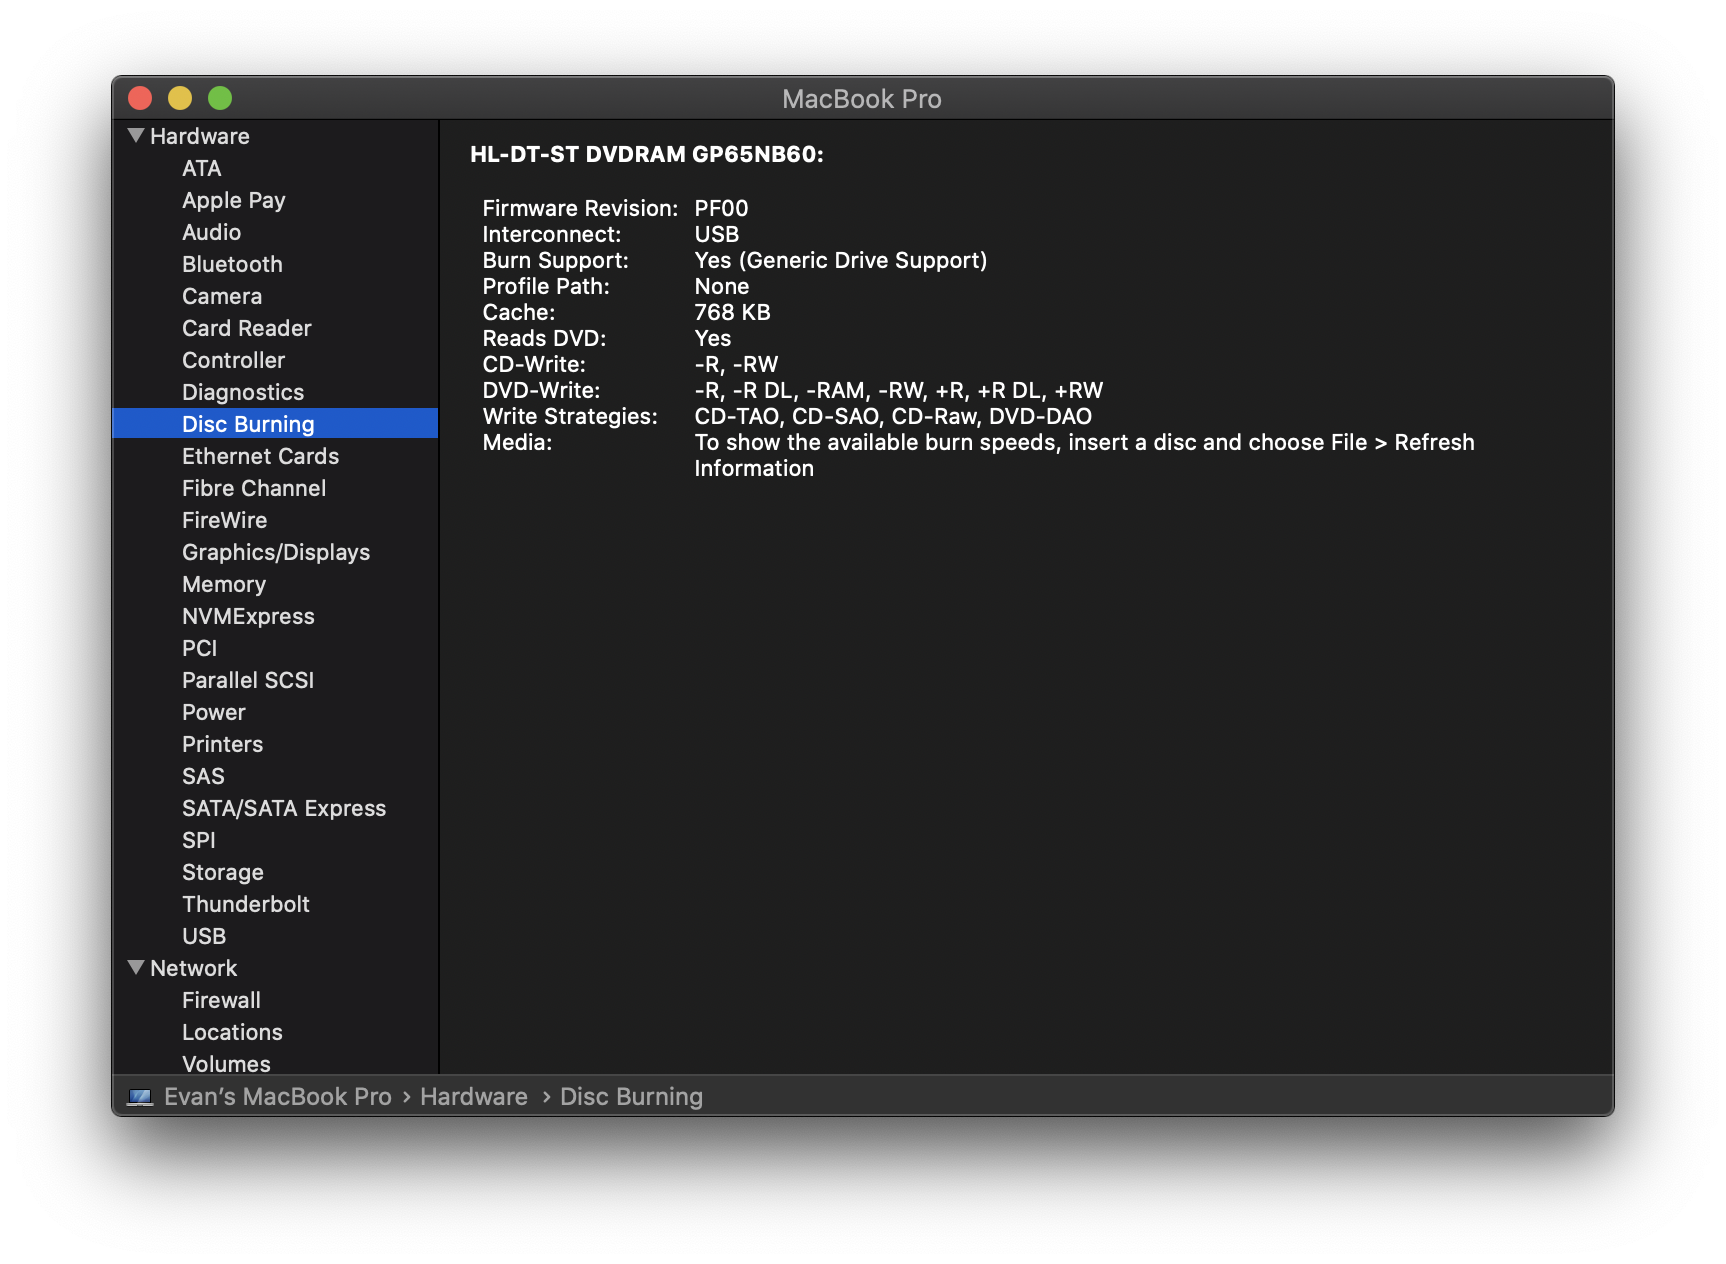Click the MacBook computer icon in path bar
The width and height of the screenshot is (1726, 1264).
tap(140, 1097)
